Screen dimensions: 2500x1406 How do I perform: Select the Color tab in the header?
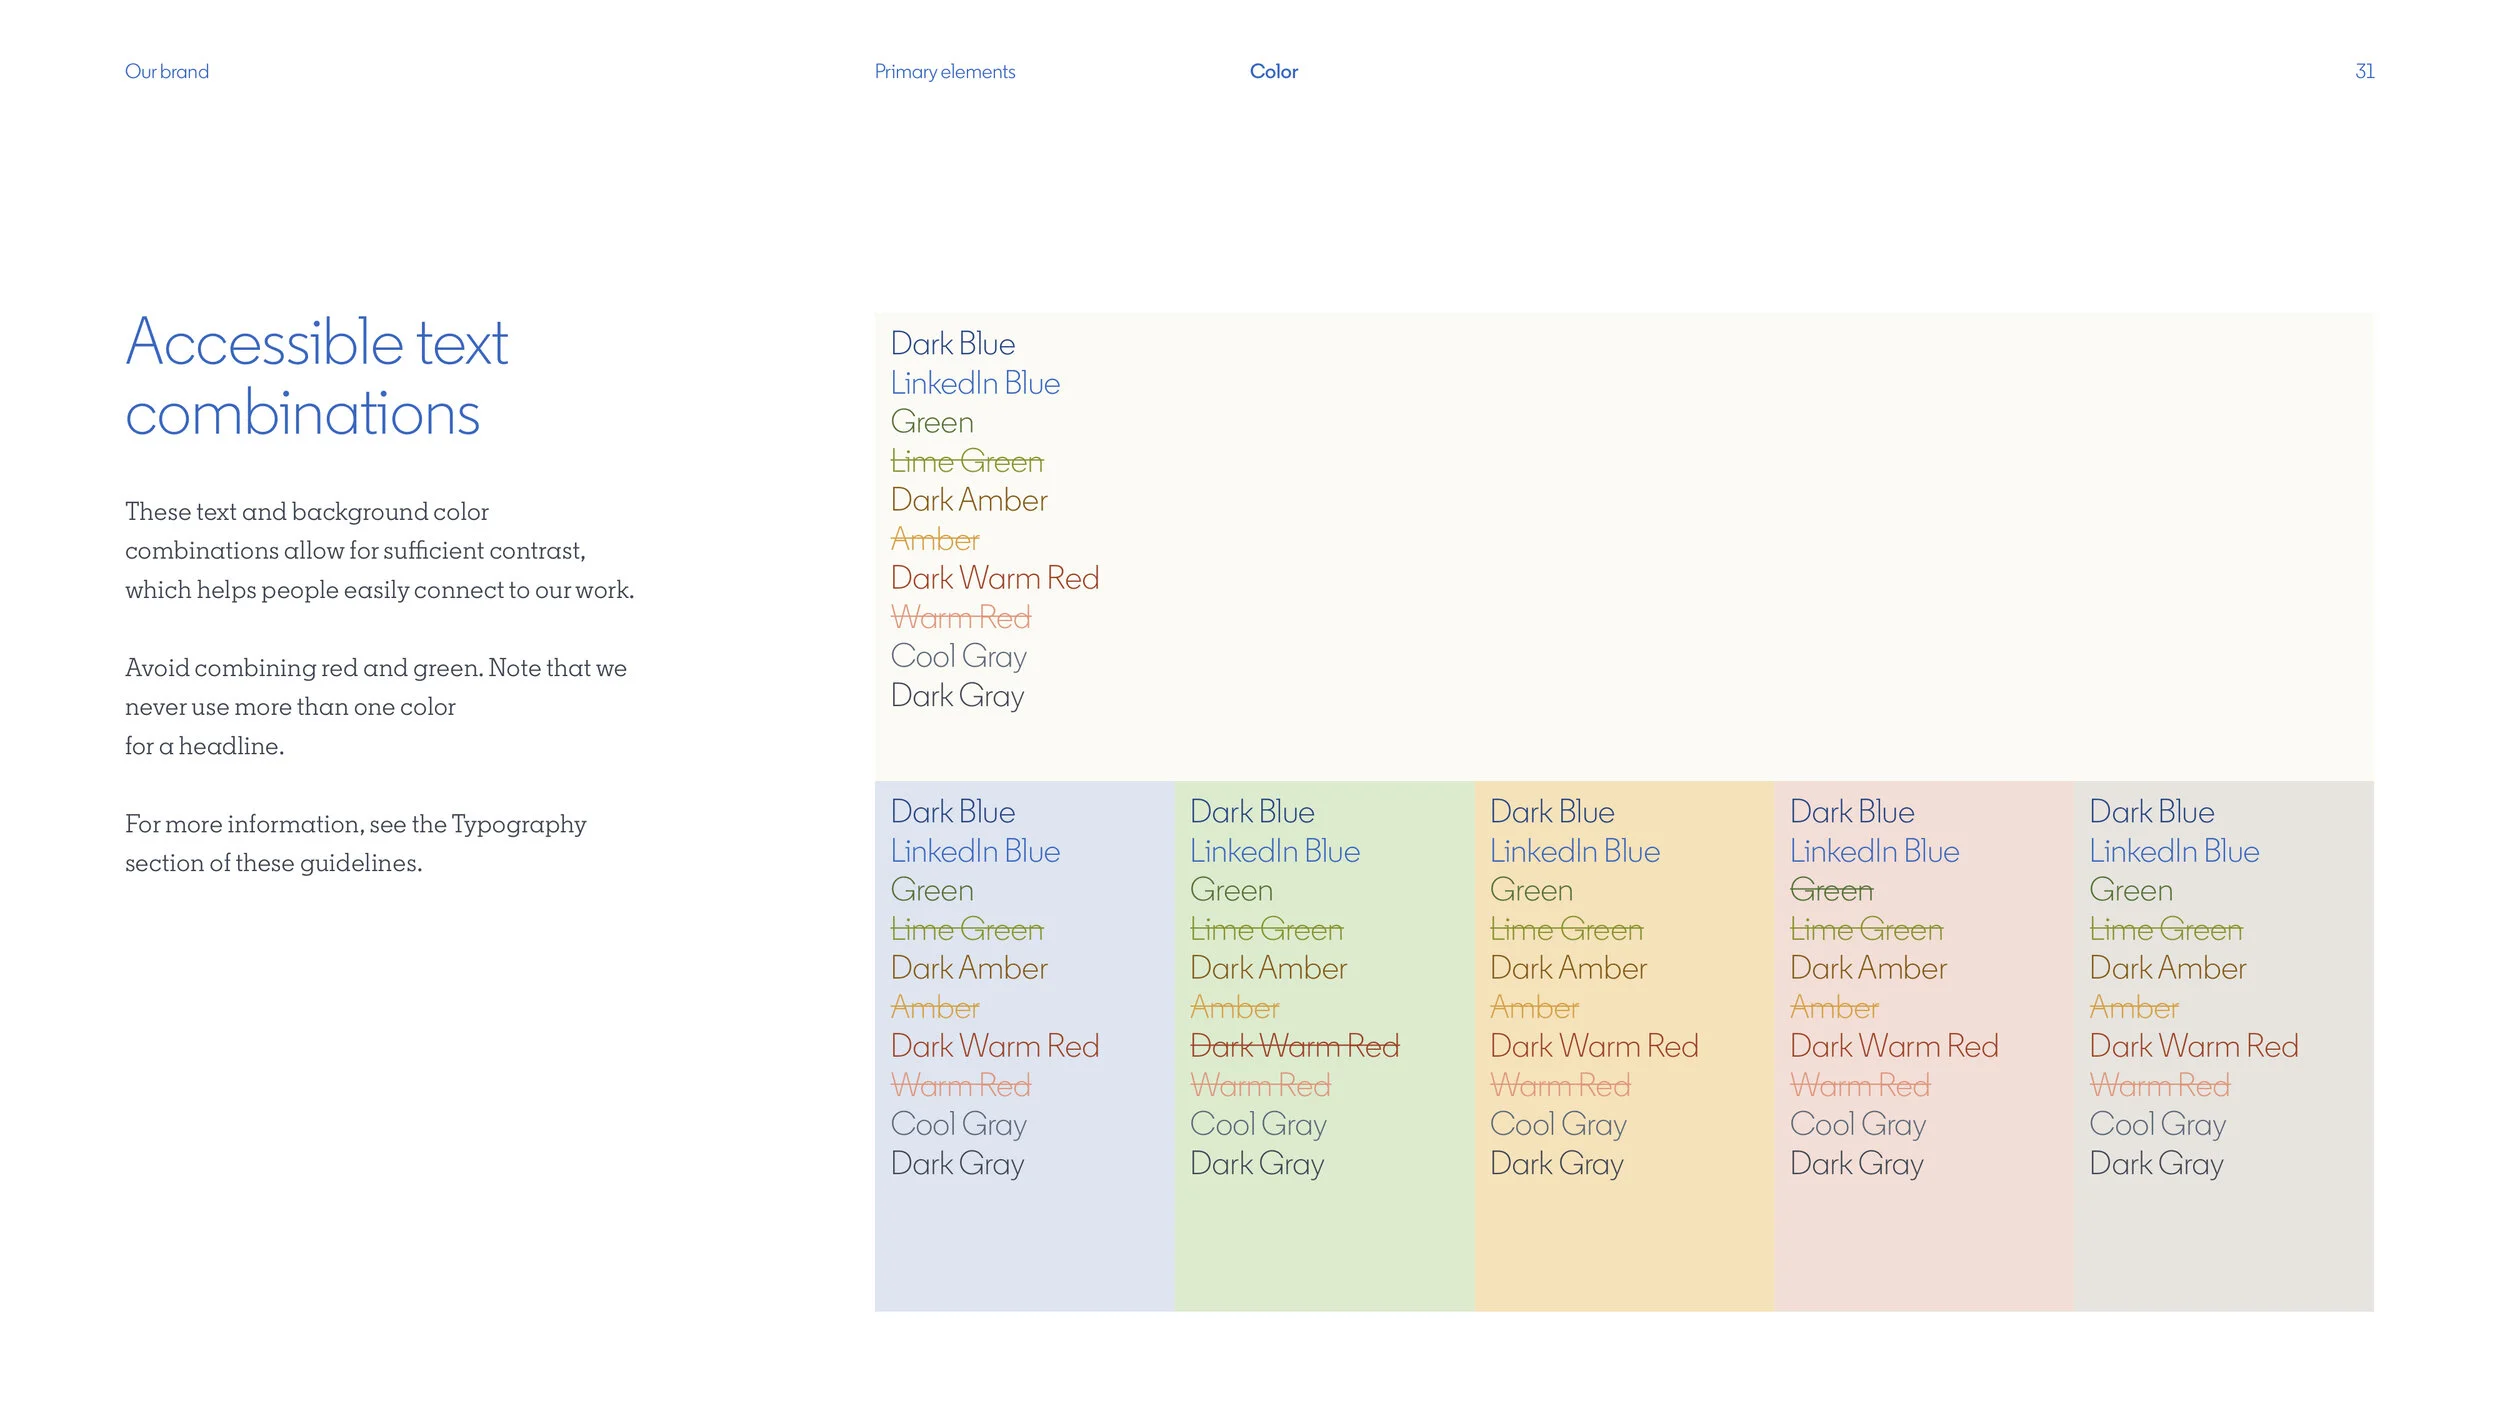tap(1273, 71)
